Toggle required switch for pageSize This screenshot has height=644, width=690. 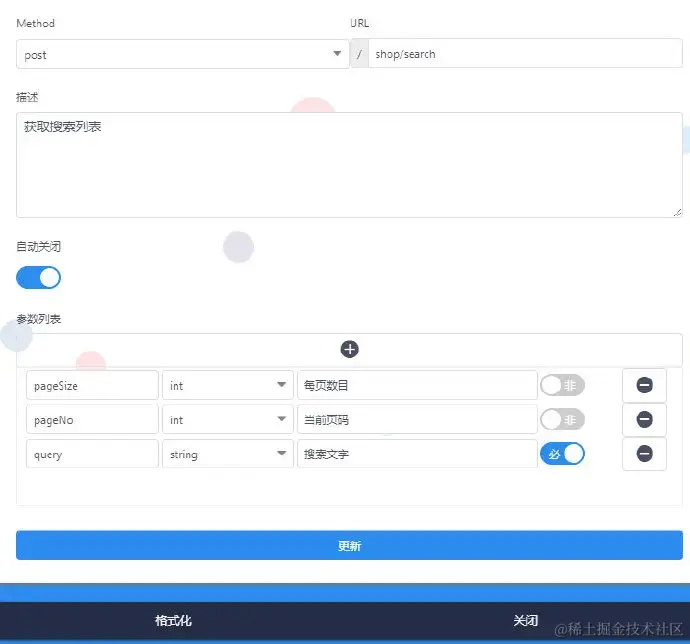[x=562, y=386]
